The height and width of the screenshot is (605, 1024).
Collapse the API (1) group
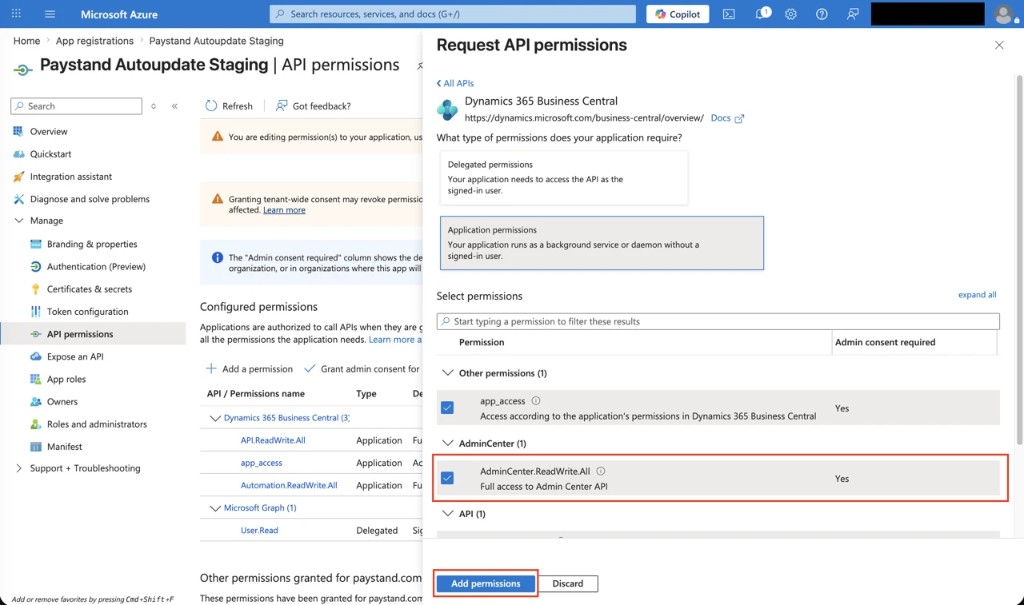point(447,514)
